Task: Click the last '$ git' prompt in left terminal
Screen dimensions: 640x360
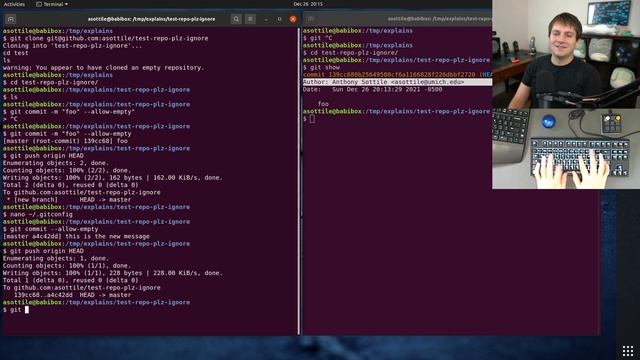Action: (x=16, y=310)
